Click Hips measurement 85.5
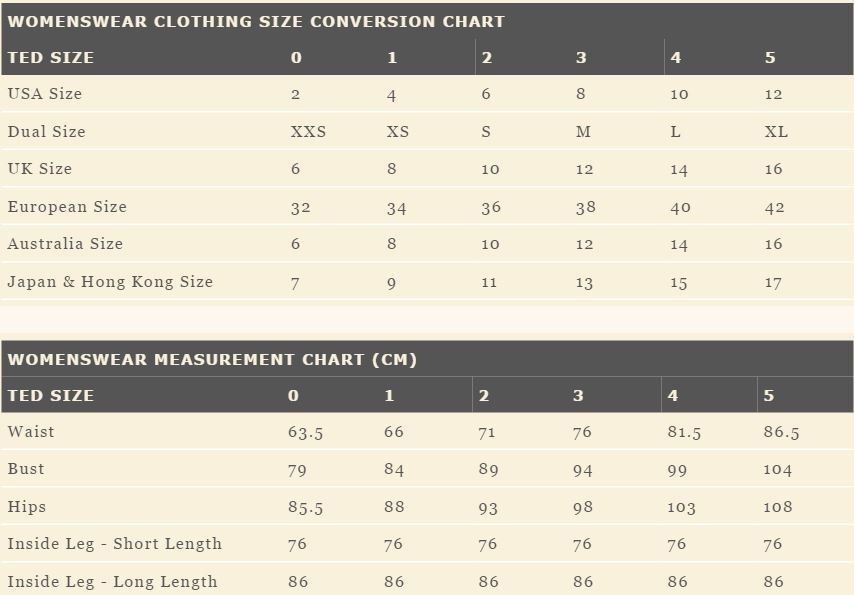Viewport: 854px width, 595px height. coord(306,508)
